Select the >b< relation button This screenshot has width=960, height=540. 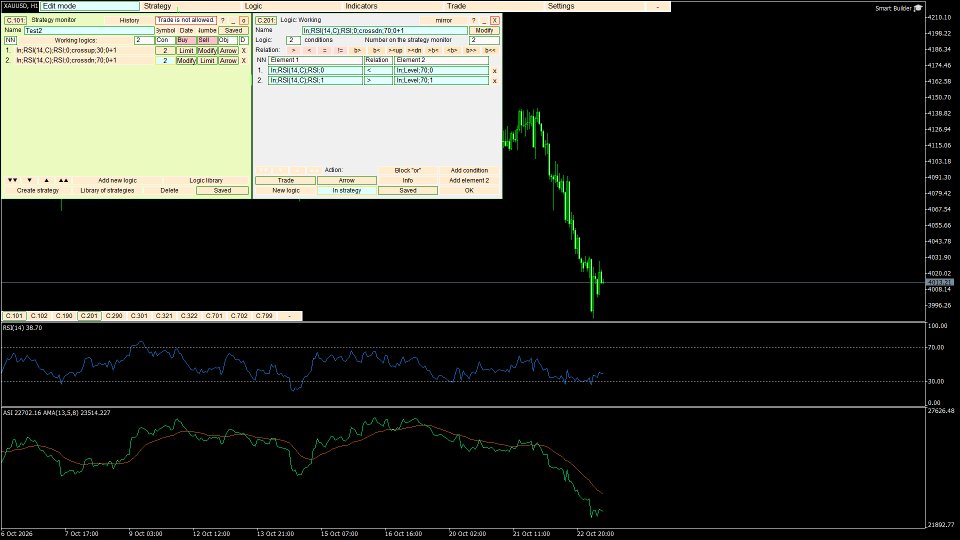433,50
